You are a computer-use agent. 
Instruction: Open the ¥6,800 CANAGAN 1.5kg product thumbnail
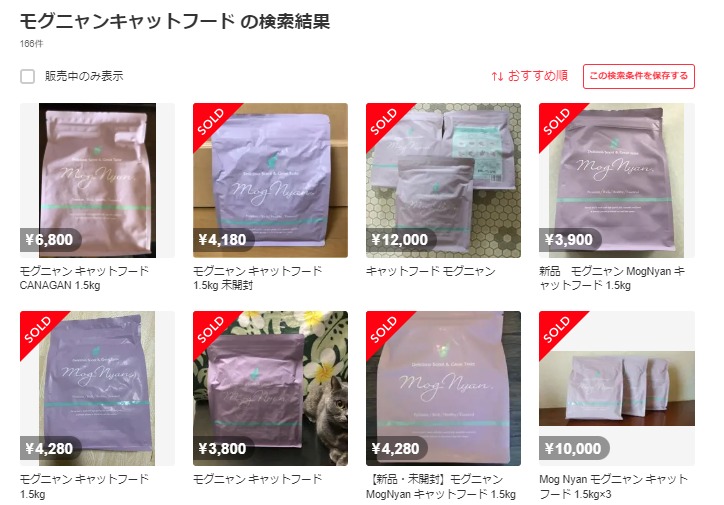[97, 180]
